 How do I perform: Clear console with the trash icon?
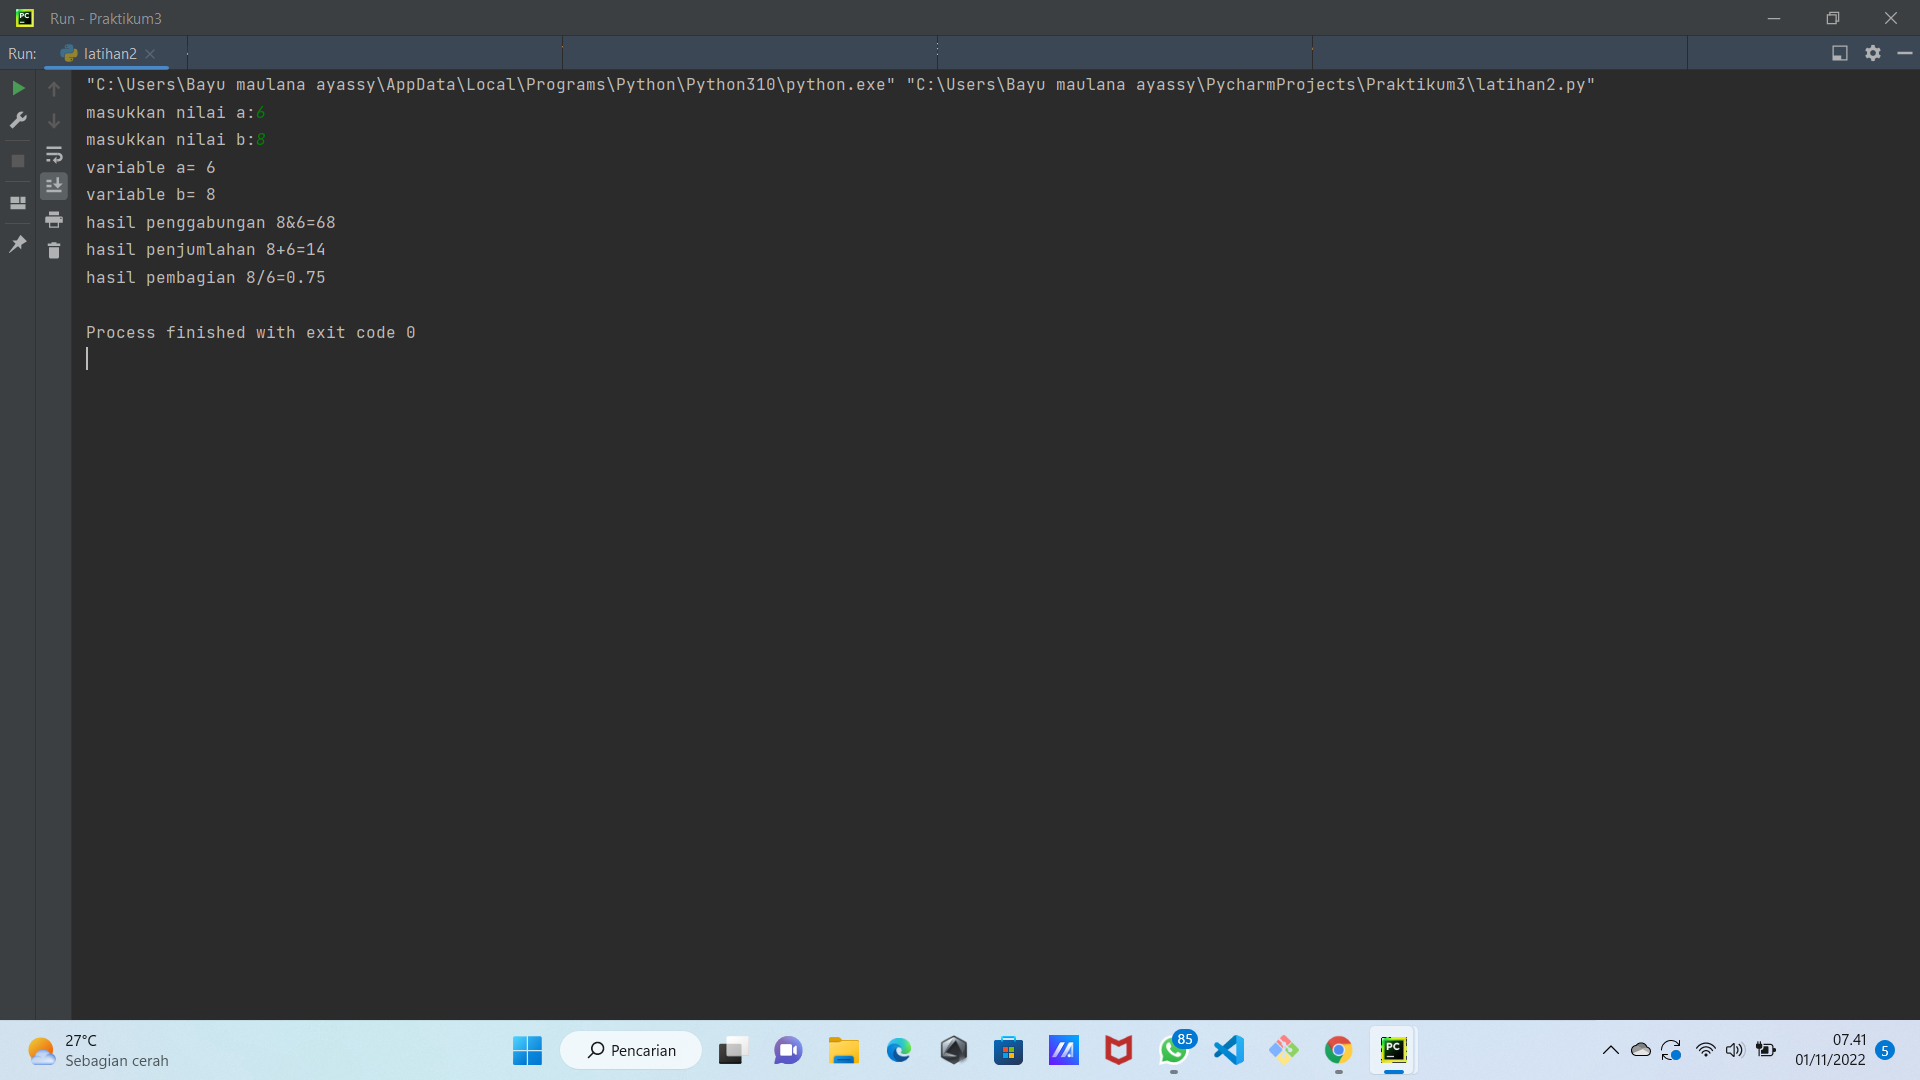click(x=54, y=251)
